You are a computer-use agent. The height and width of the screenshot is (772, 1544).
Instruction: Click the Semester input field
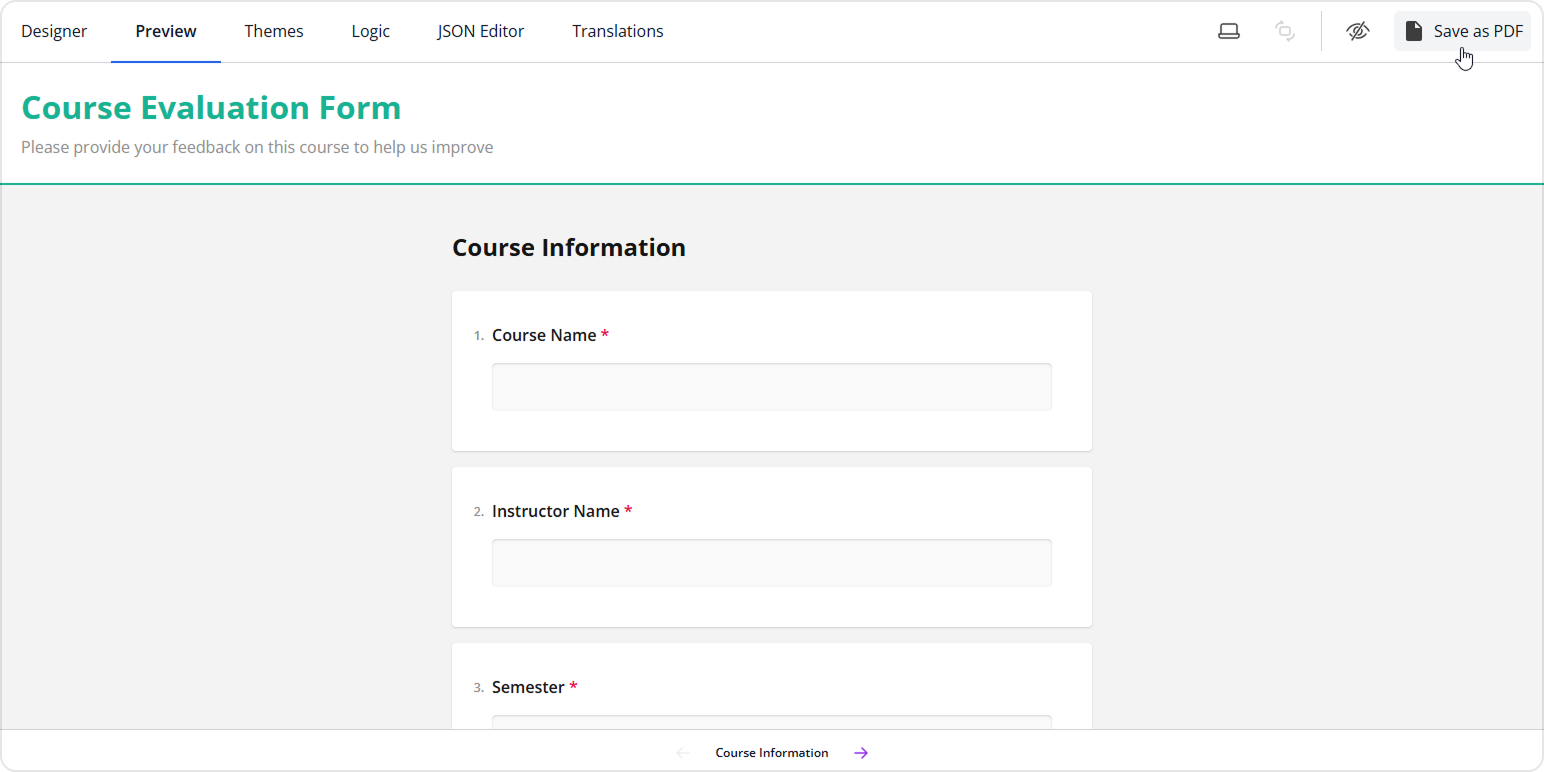point(771,722)
